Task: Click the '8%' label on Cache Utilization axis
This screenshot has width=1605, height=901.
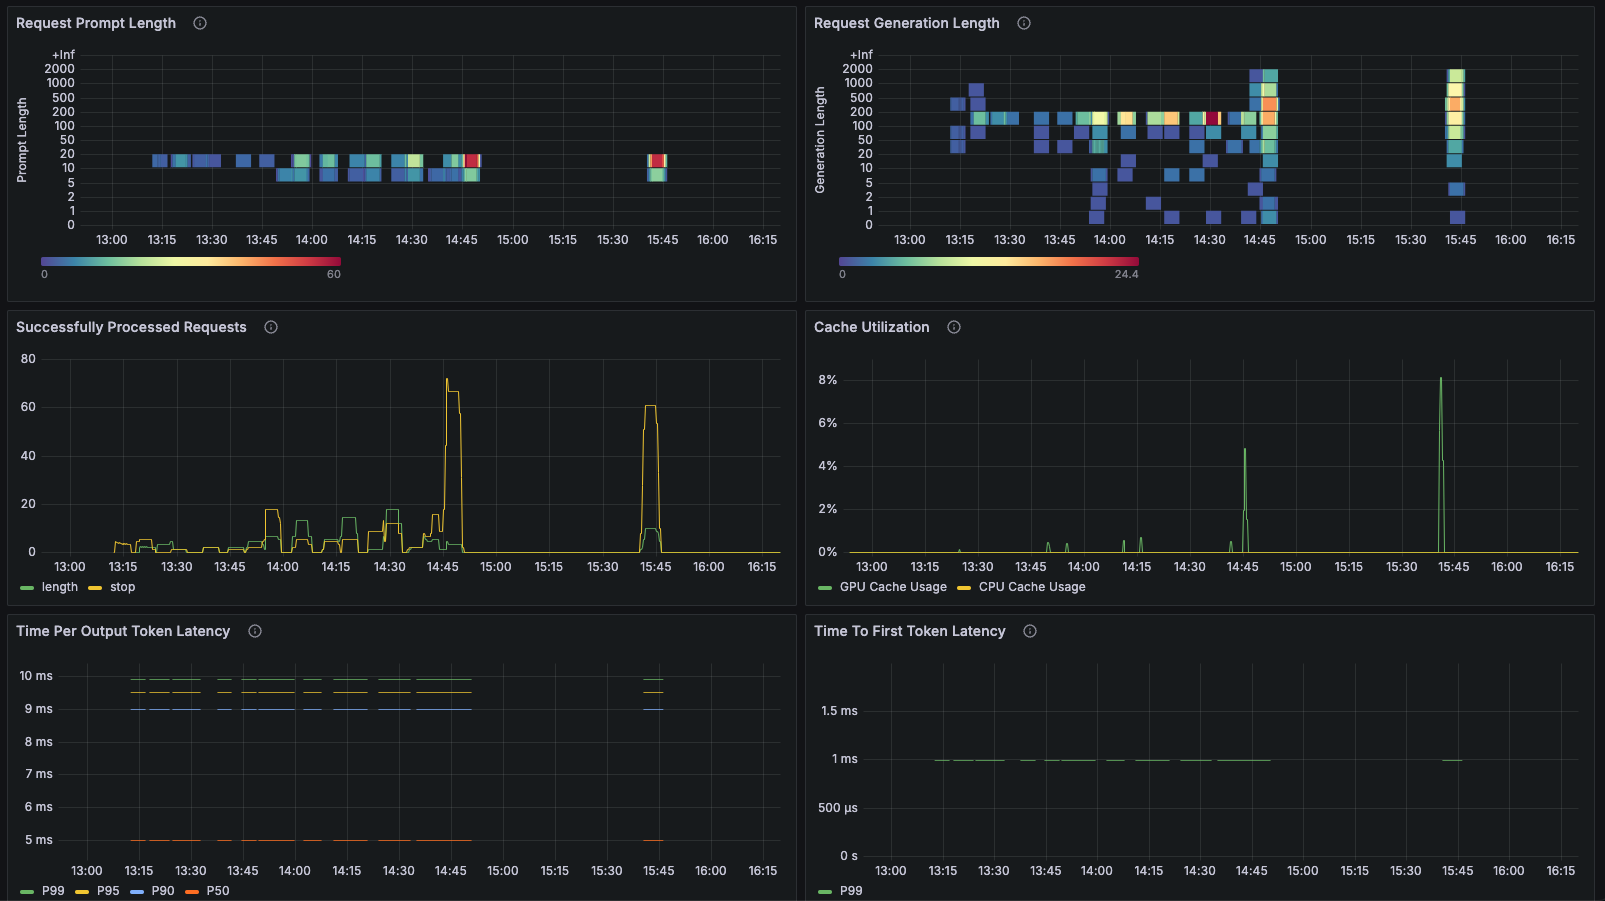Action: click(x=828, y=380)
